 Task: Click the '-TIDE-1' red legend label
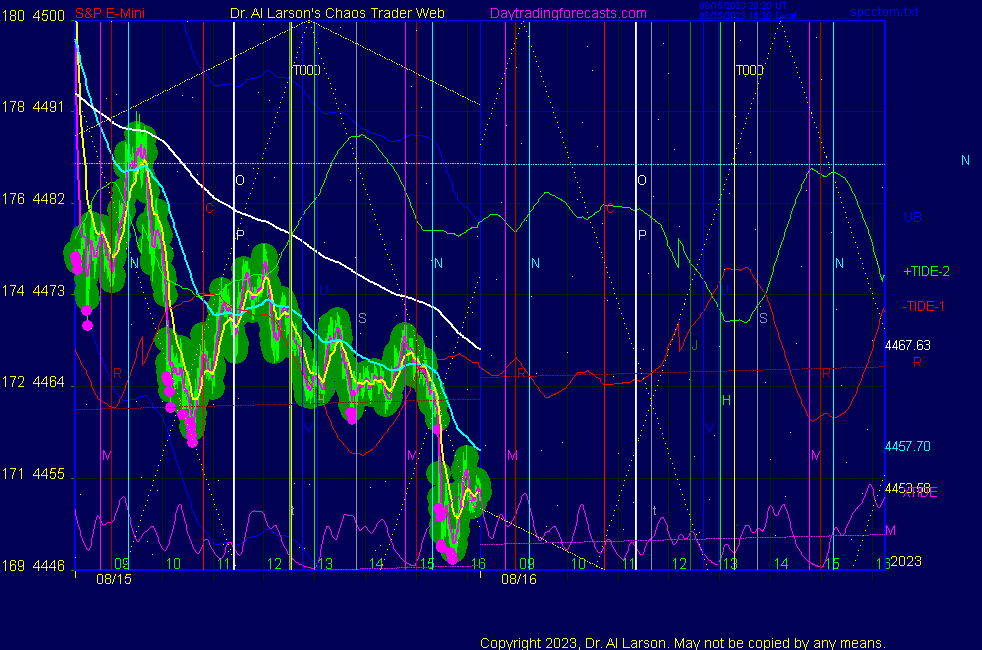tap(923, 306)
